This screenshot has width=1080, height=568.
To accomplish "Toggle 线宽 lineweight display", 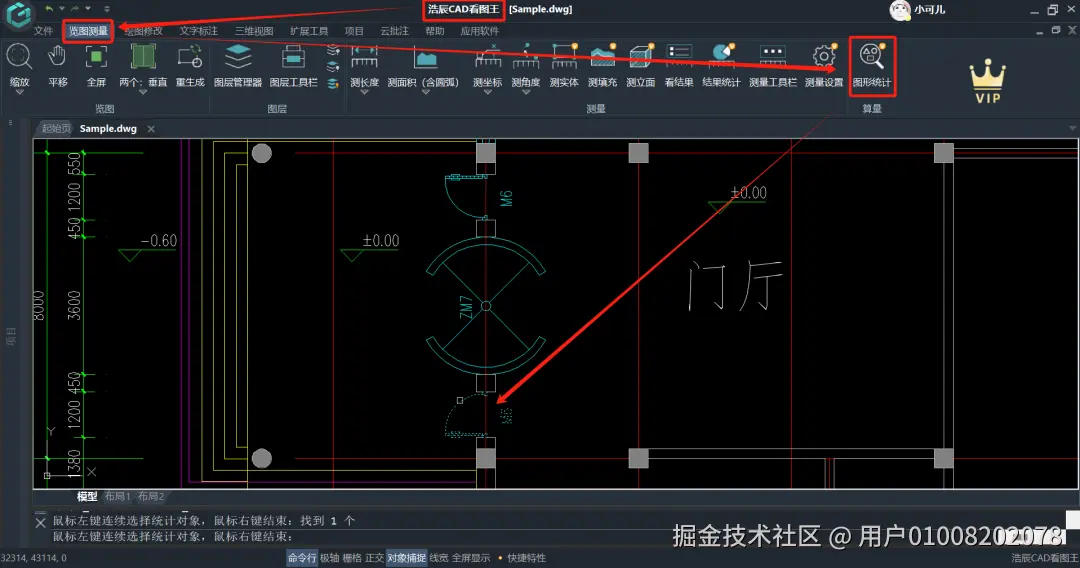I will pos(439,558).
